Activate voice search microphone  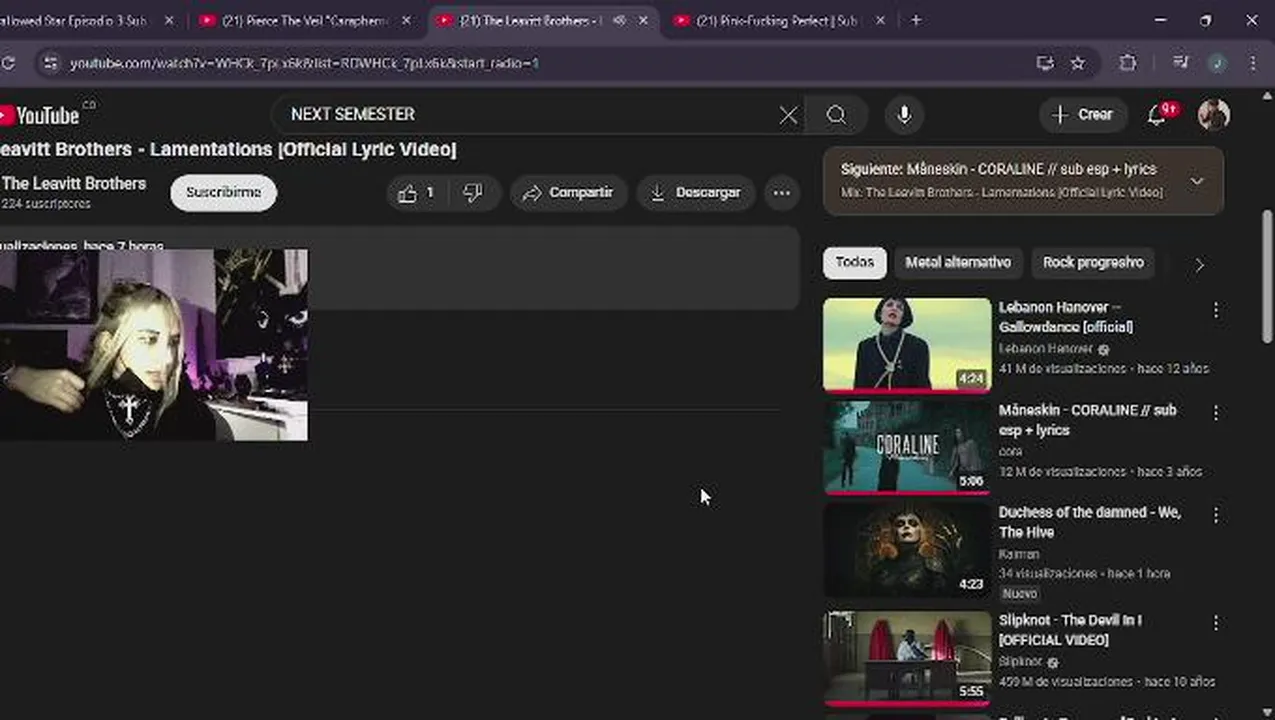click(904, 115)
